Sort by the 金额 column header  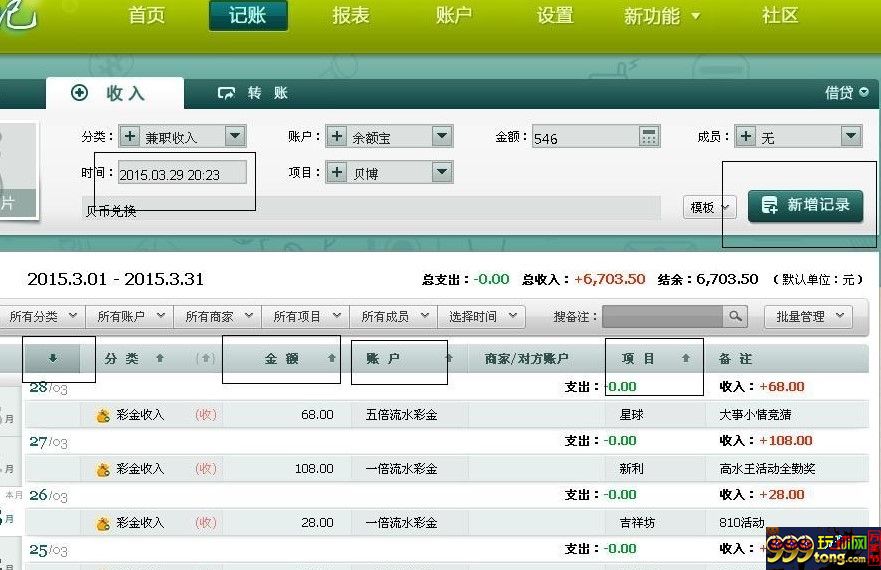click(x=281, y=359)
